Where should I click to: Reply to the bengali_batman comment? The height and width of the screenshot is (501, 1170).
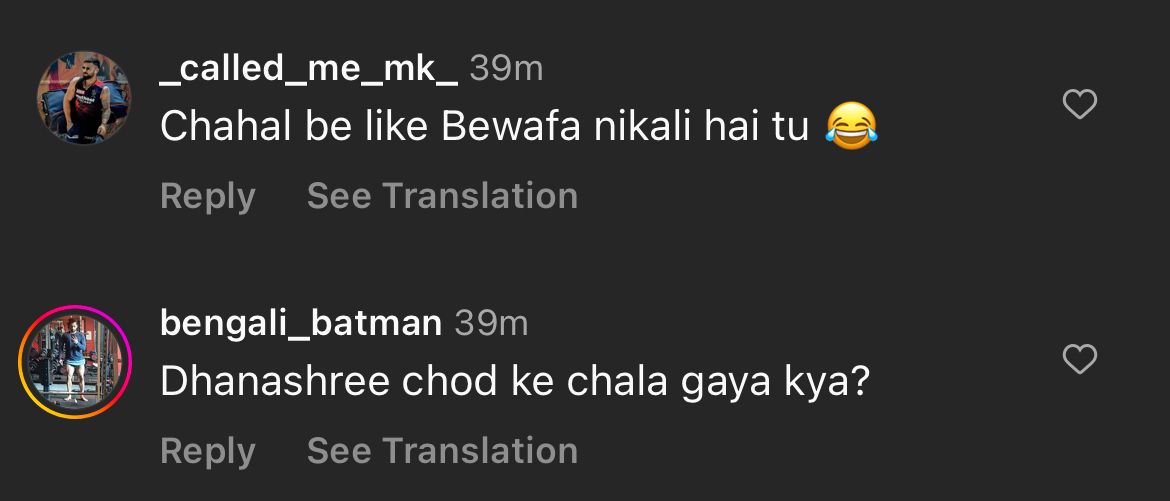(207, 451)
